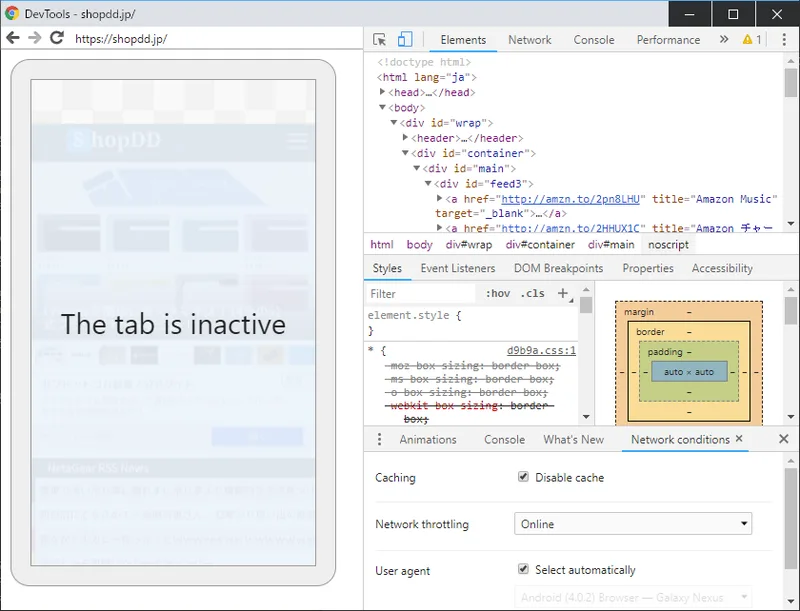The height and width of the screenshot is (611, 800).
Task: Open the drawer options menu (vertical dots)
Action: (x=377, y=439)
